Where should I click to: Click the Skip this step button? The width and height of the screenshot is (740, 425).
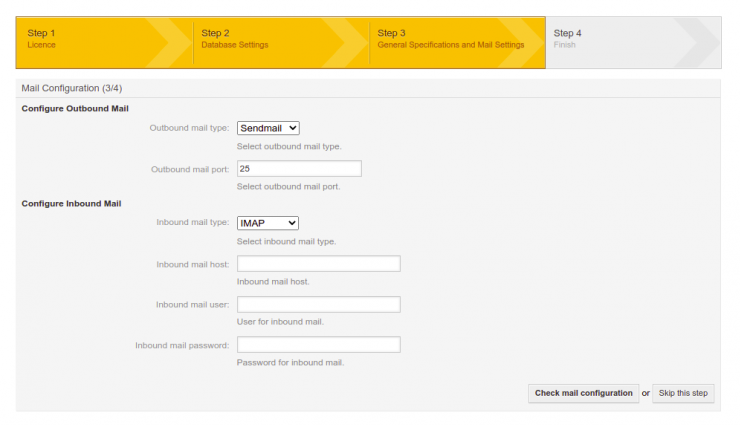(683, 393)
